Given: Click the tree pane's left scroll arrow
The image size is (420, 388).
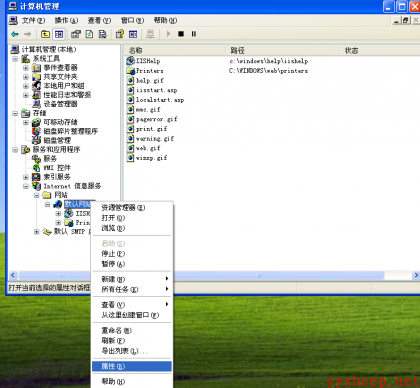Looking at the screenshot, I should pyautogui.click(x=13, y=275).
